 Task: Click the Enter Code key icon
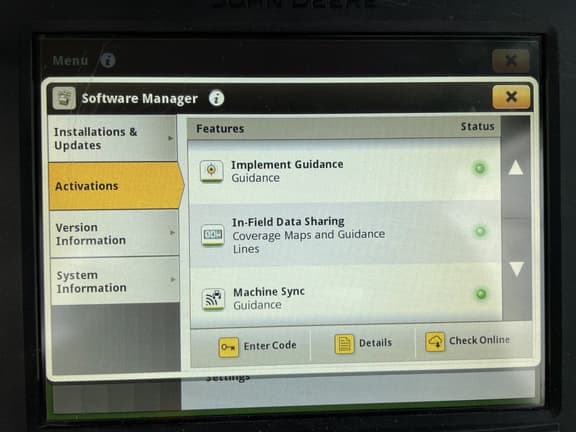pos(228,347)
